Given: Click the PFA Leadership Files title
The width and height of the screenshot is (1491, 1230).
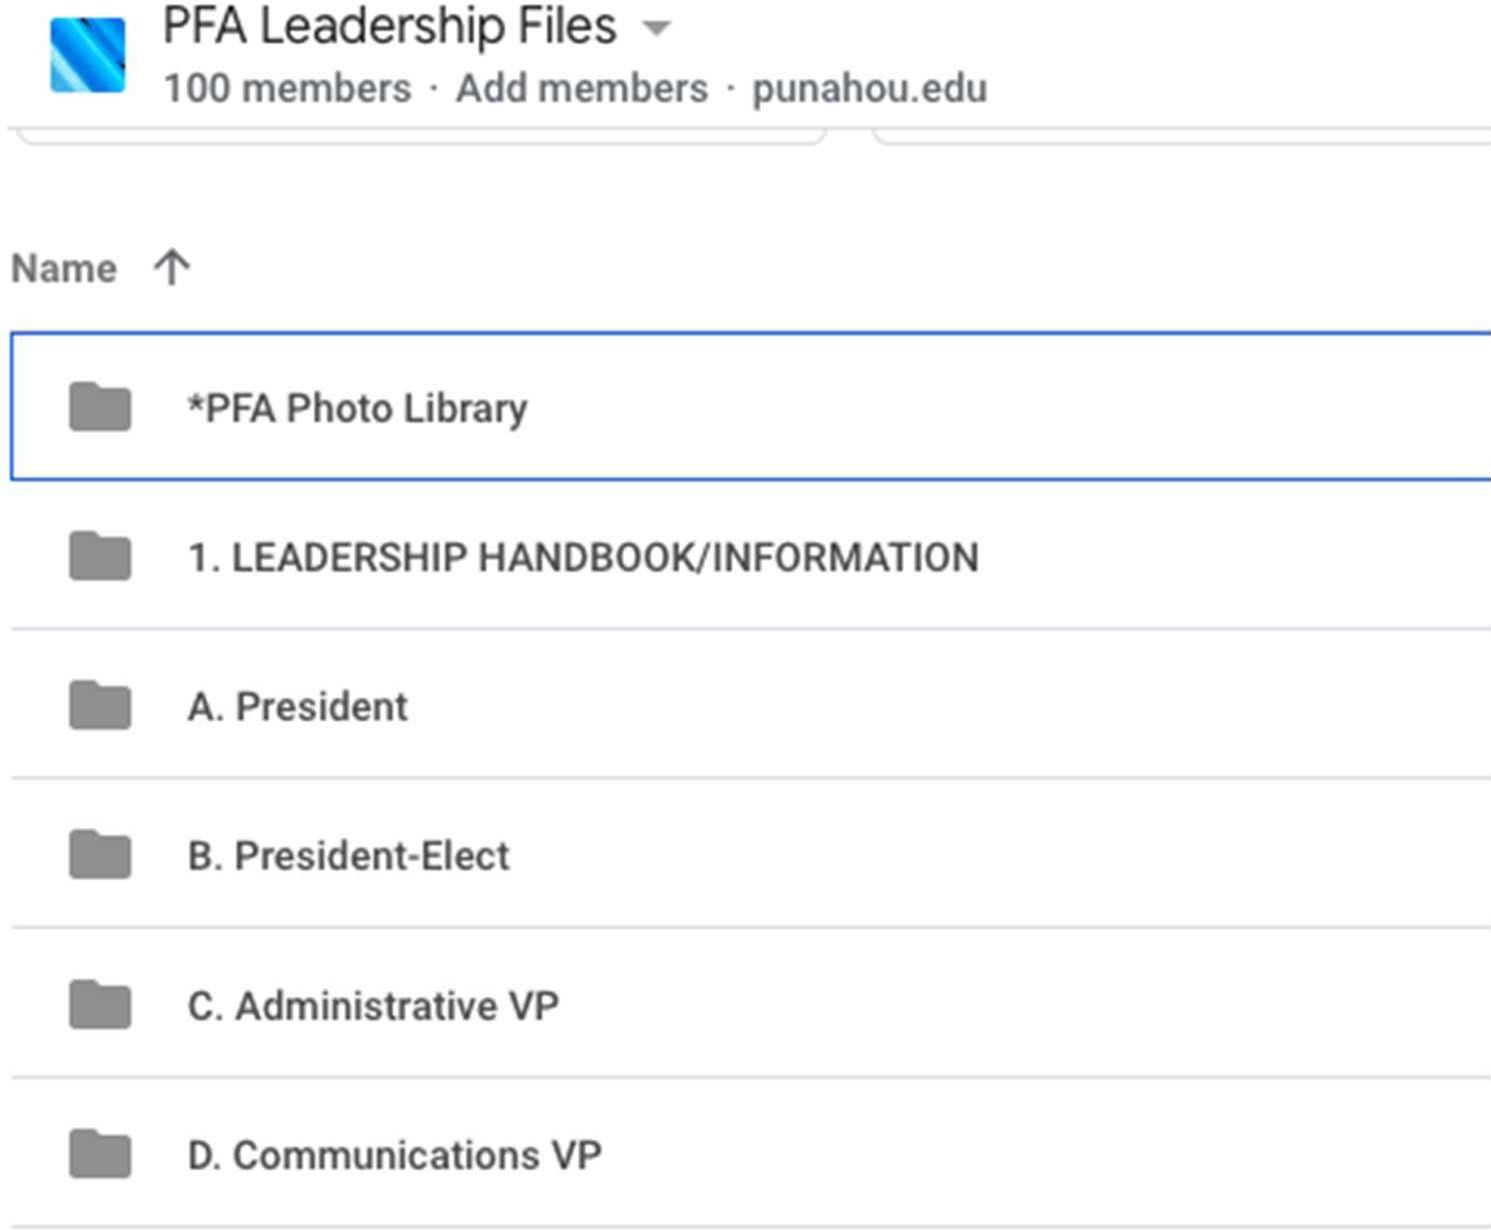Looking at the screenshot, I should [389, 26].
